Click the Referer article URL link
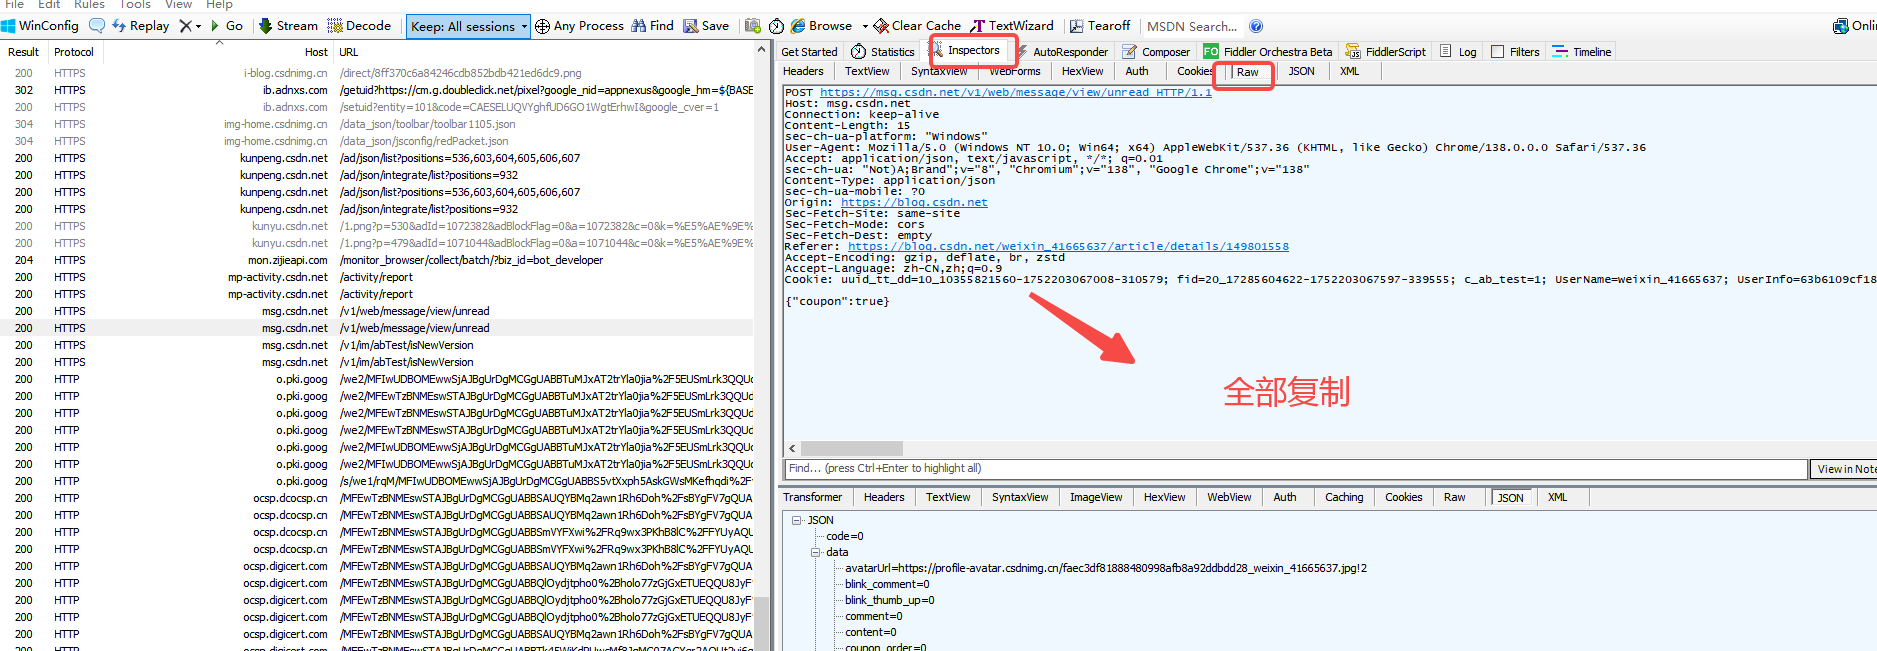The image size is (1877, 651). [1068, 246]
